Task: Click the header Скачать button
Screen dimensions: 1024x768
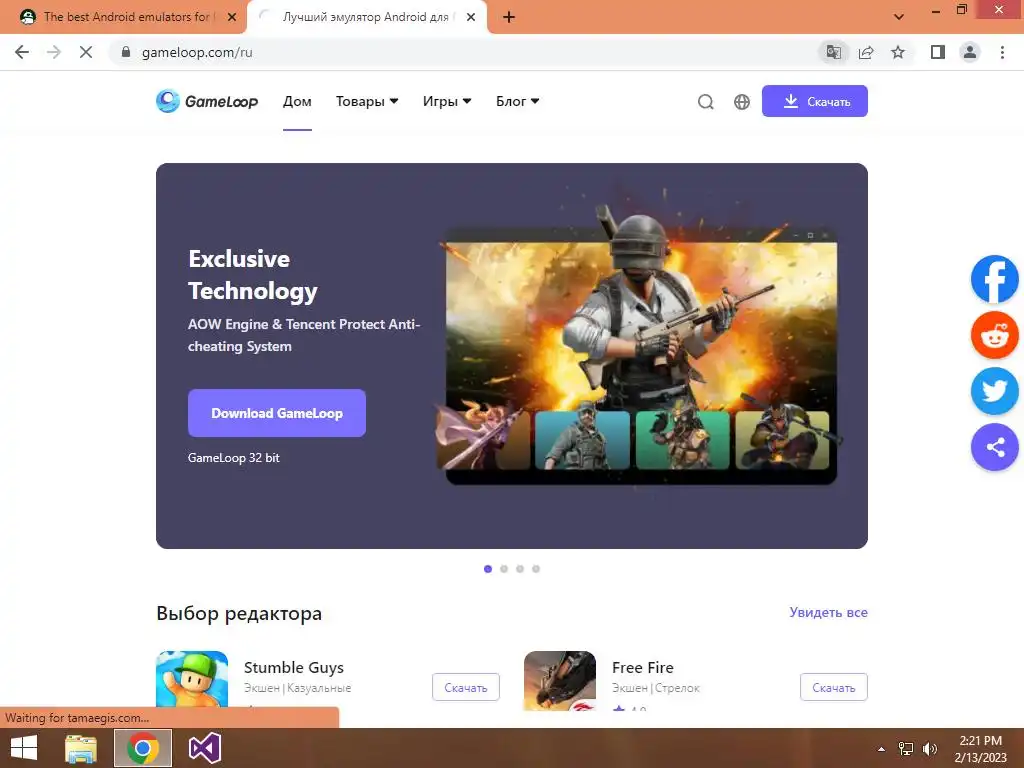Action: pos(814,101)
